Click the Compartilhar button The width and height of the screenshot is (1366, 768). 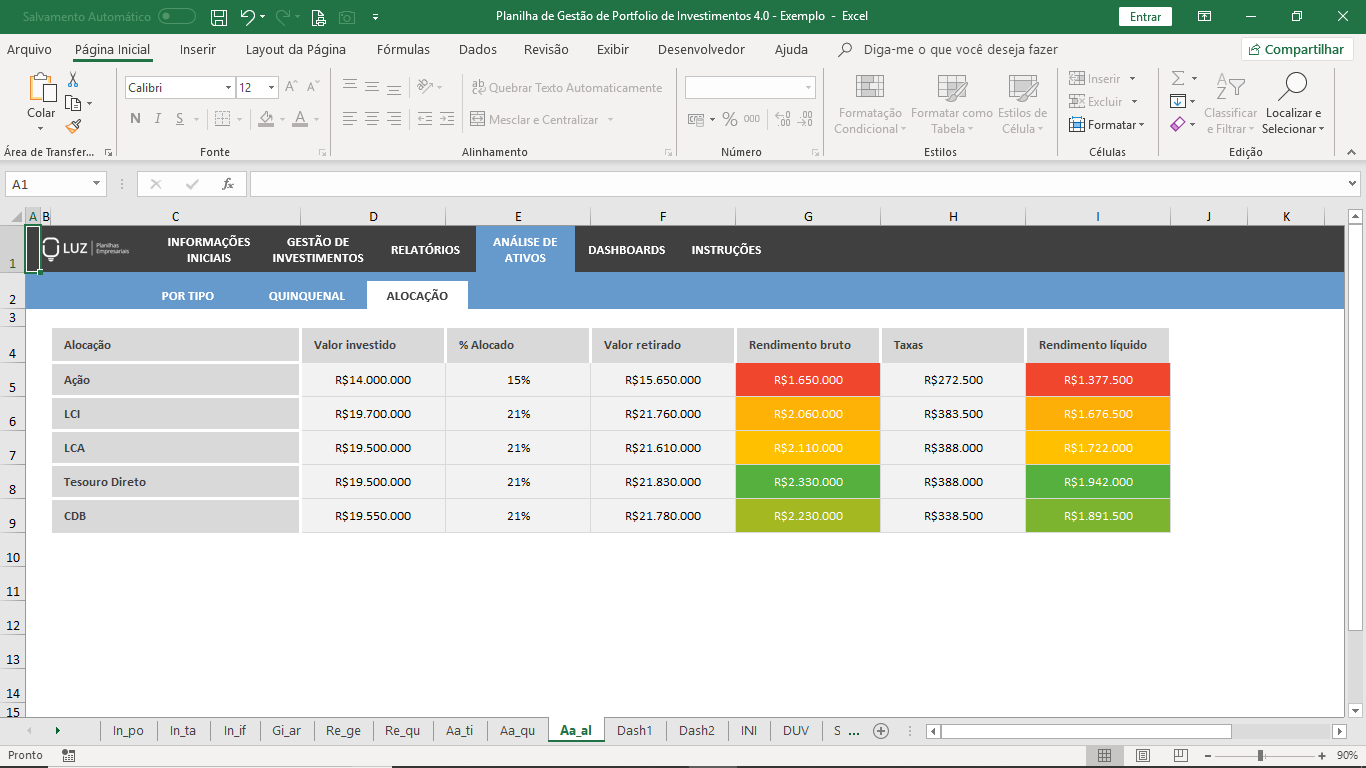pyautogui.click(x=1297, y=49)
